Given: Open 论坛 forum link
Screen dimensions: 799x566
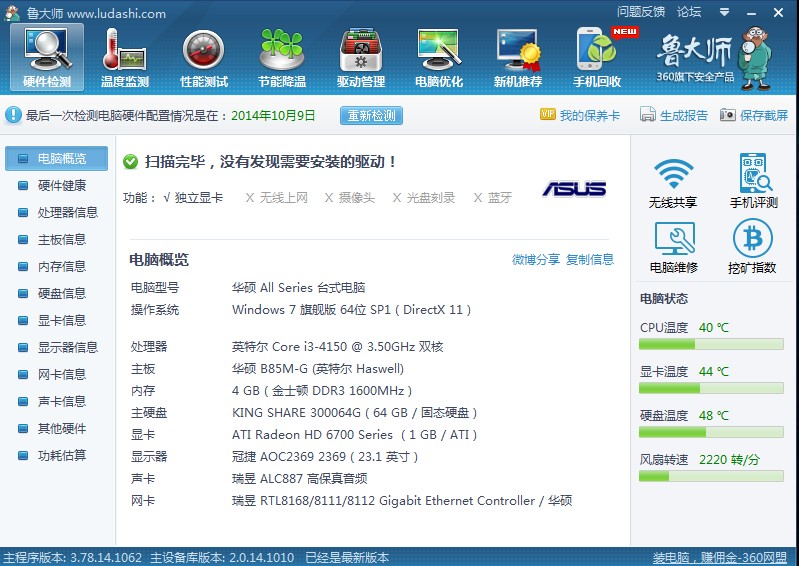Looking at the screenshot, I should point(689,12).
